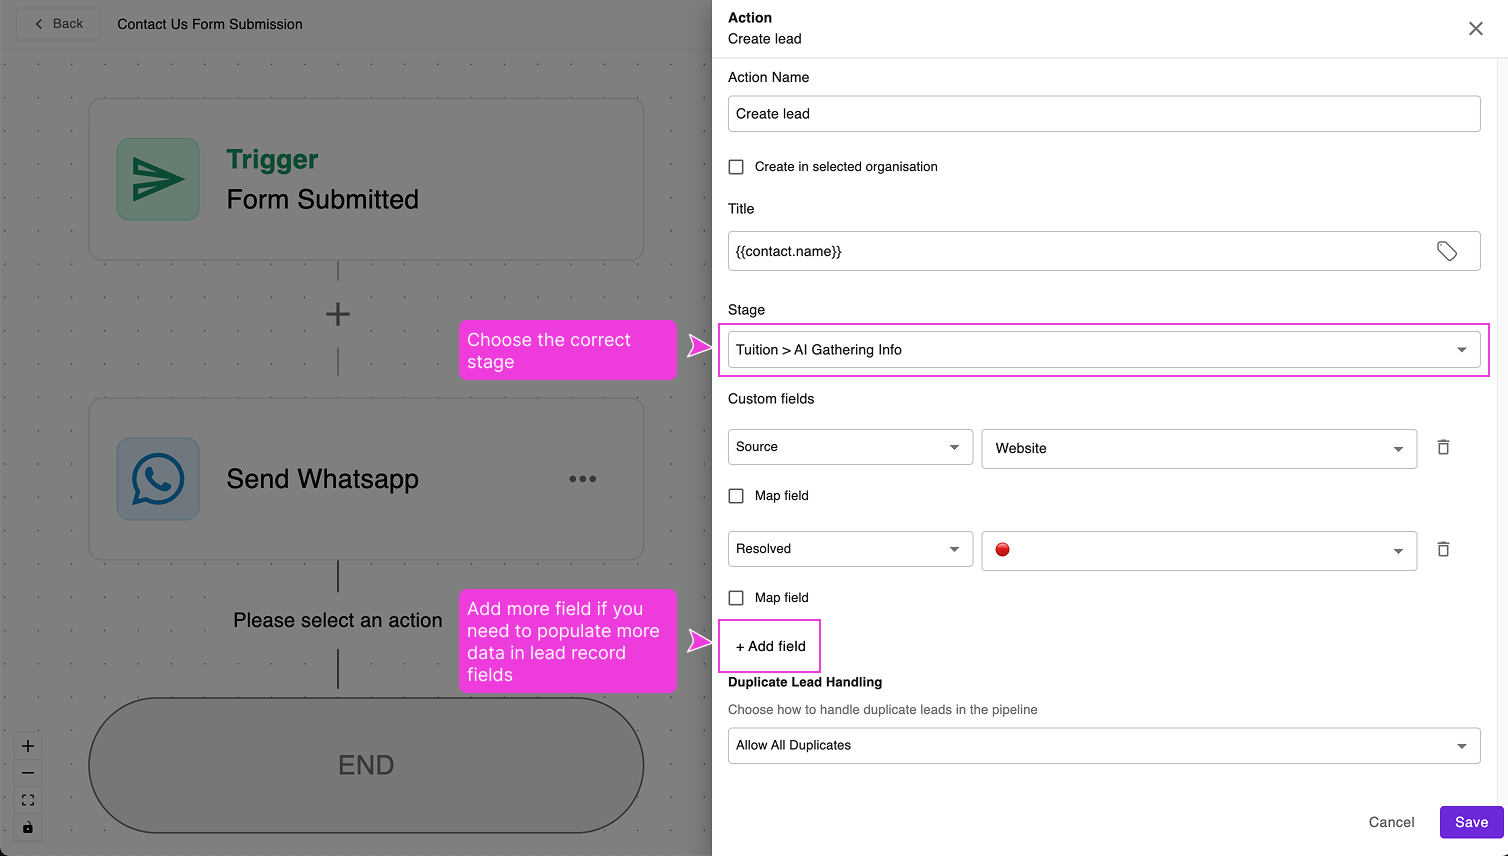1508x856 pixels.
Task: Check Map field under the Resolved custom field
Action: click(x=736, y=597)
